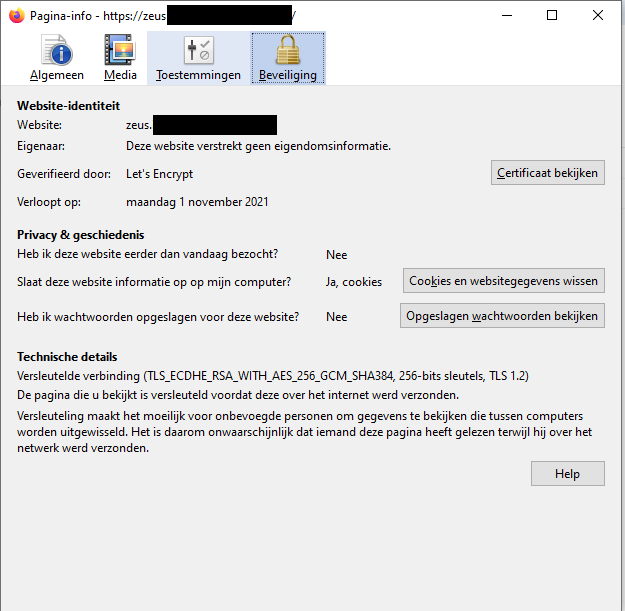Open the Toestemmingen permissions tab
The height and width of the screenshot is (611, 625).
[x=198, y=58]
